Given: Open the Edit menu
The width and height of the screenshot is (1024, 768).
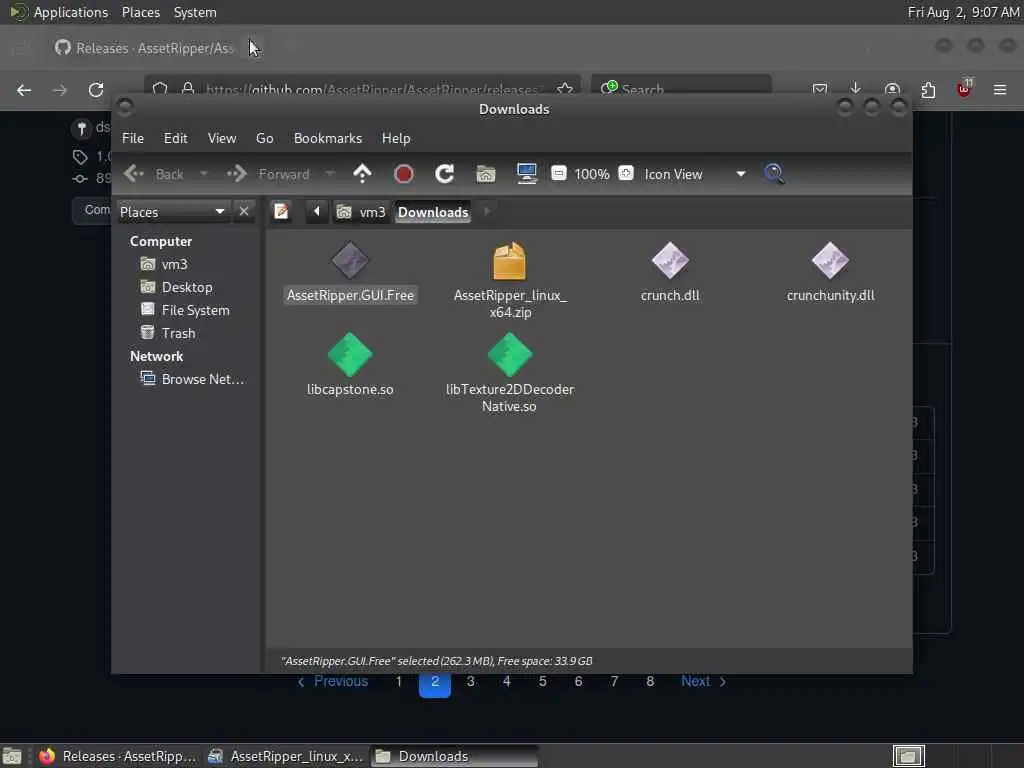Looking at the screenshot, I should click(176, 138).
